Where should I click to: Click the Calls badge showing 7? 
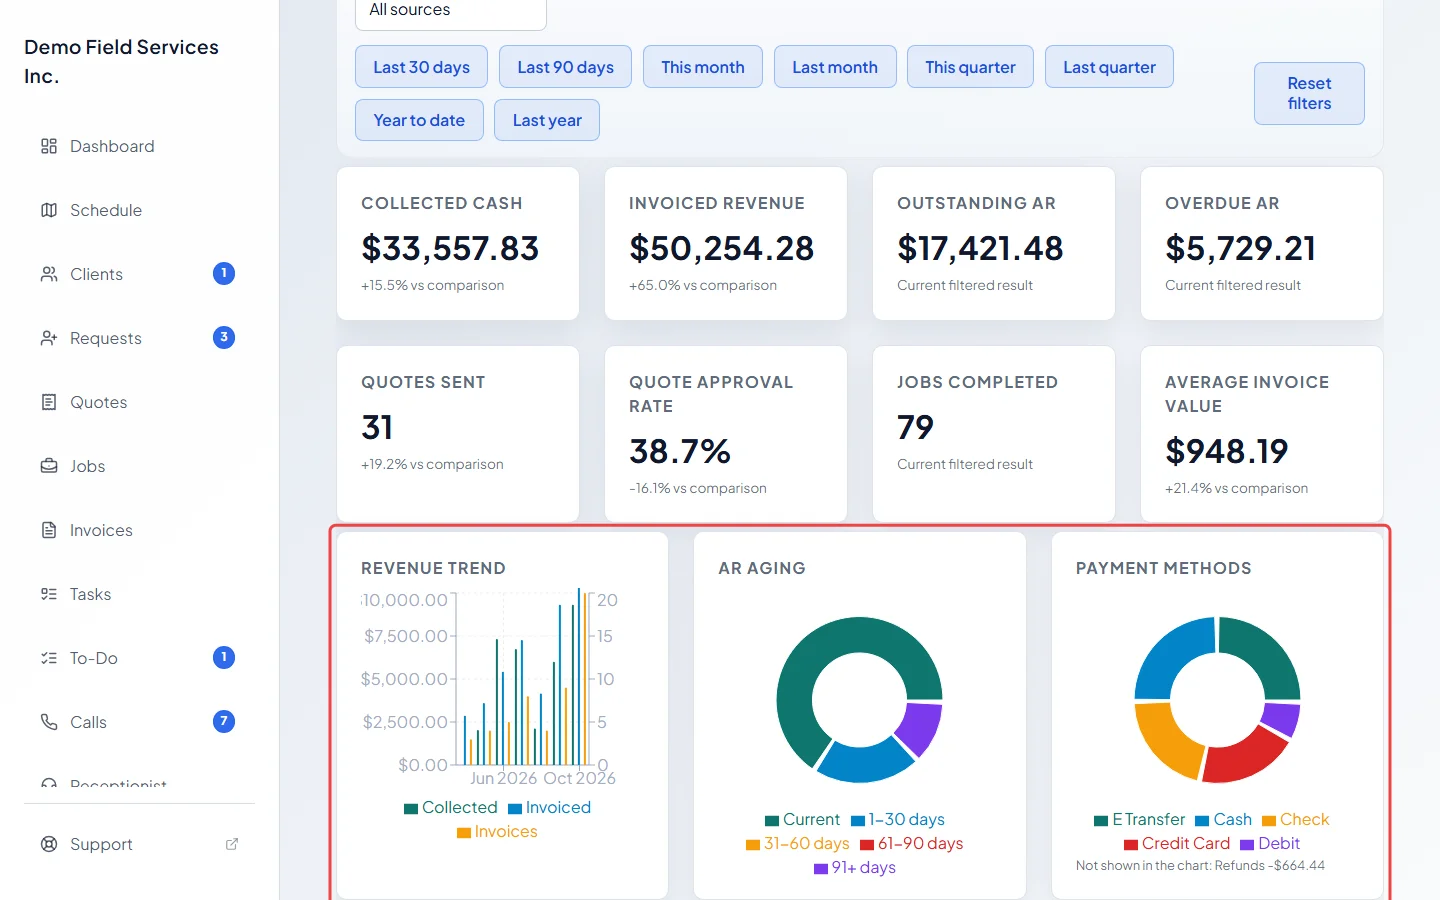tap(224, 721)
